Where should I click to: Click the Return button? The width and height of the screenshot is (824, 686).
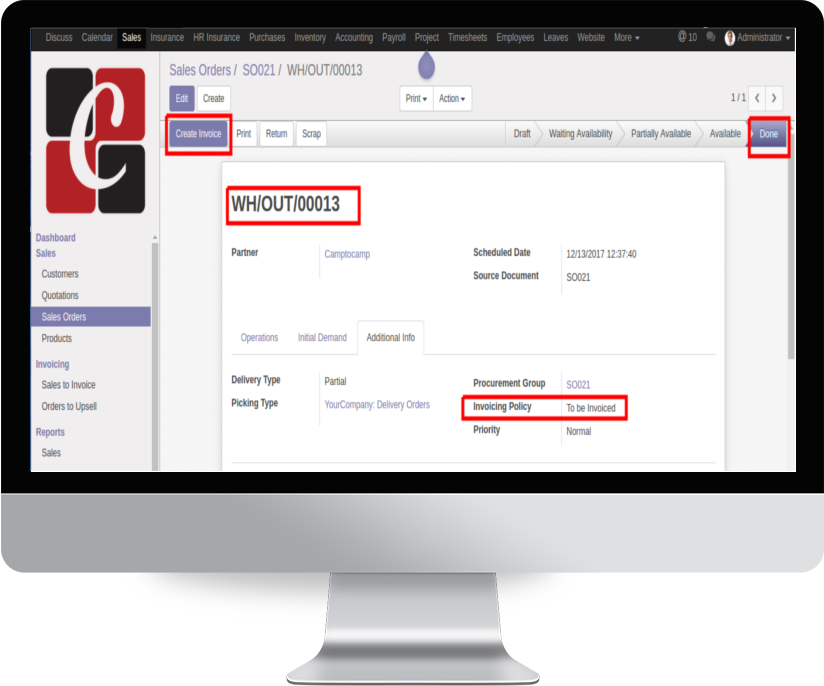[276, 134]
